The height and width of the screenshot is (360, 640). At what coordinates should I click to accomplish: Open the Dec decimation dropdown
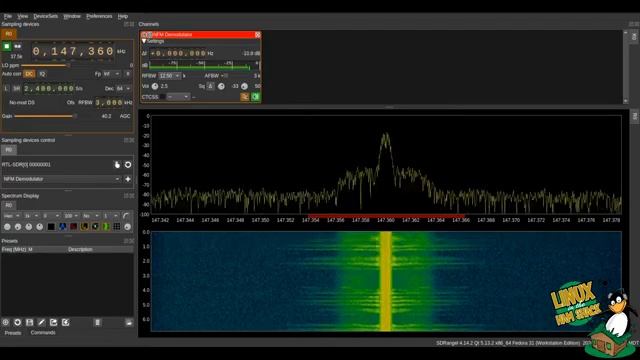point(123,88)
